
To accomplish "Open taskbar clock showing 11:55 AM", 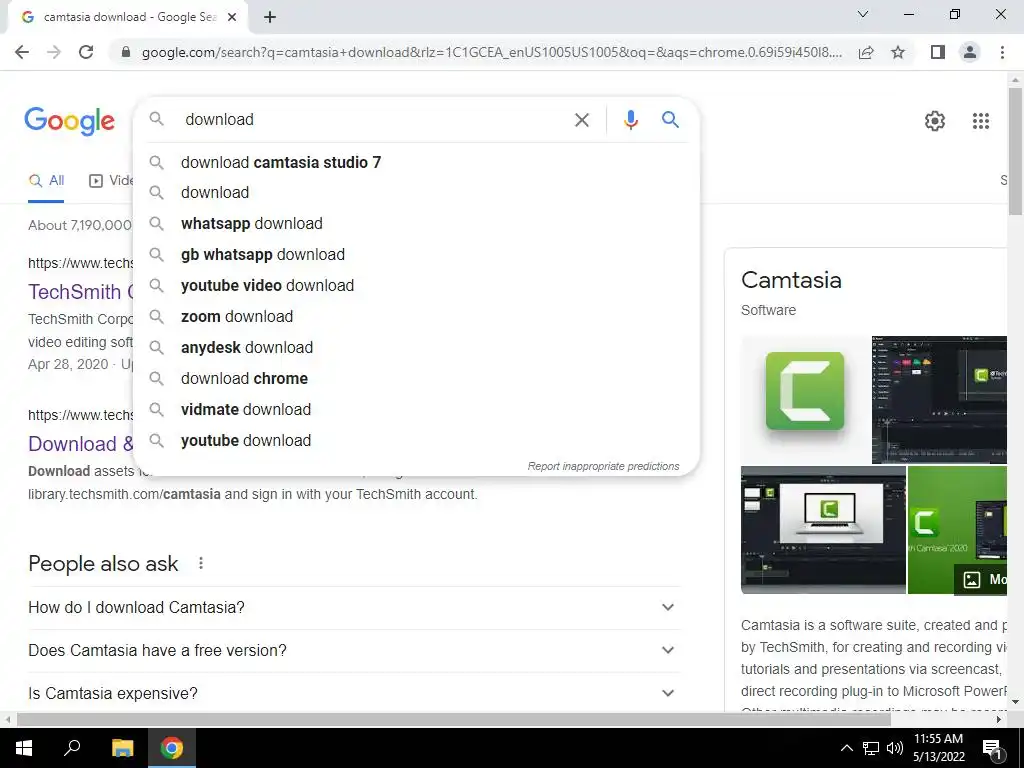I will (938, 748).
